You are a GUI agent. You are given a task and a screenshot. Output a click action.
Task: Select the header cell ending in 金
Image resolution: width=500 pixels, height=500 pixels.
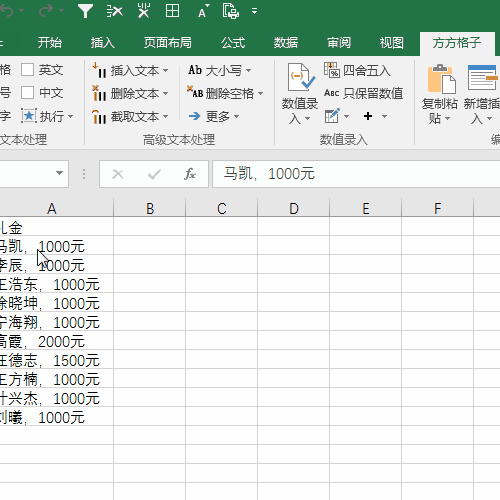[x=56, y=227]
